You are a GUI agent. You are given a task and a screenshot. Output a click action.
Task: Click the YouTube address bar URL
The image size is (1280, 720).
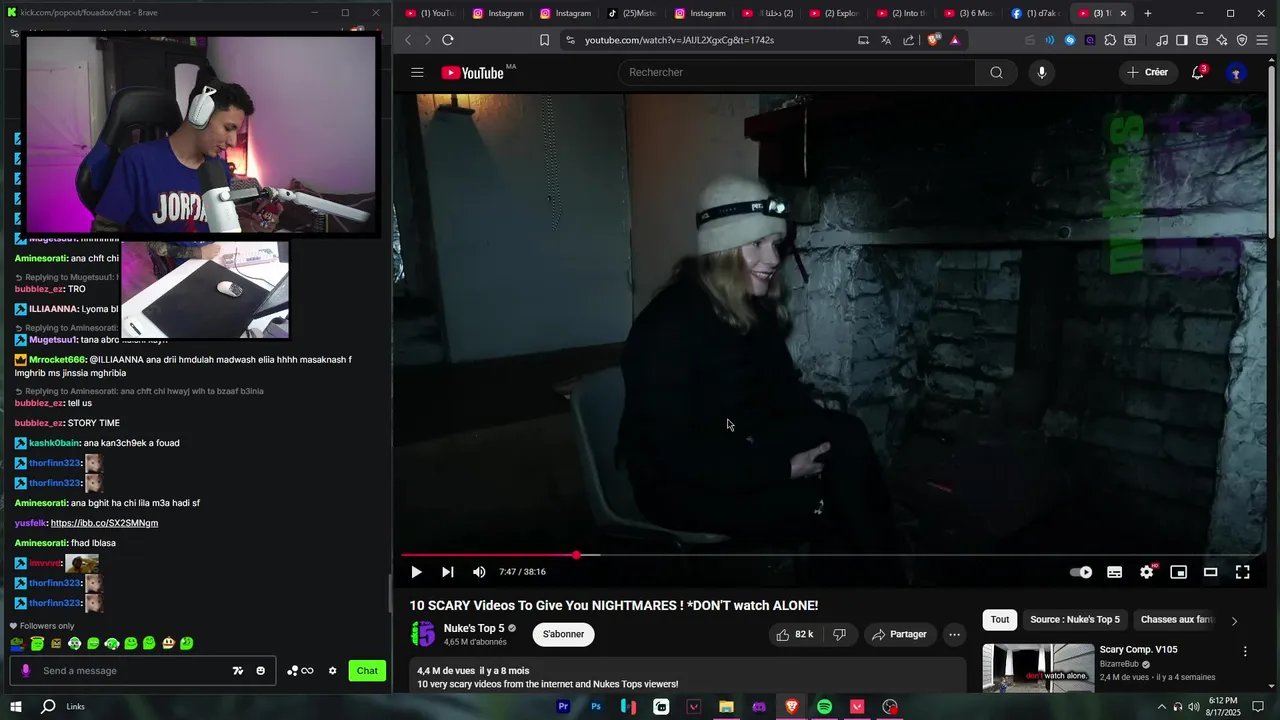tap(679, 40)
